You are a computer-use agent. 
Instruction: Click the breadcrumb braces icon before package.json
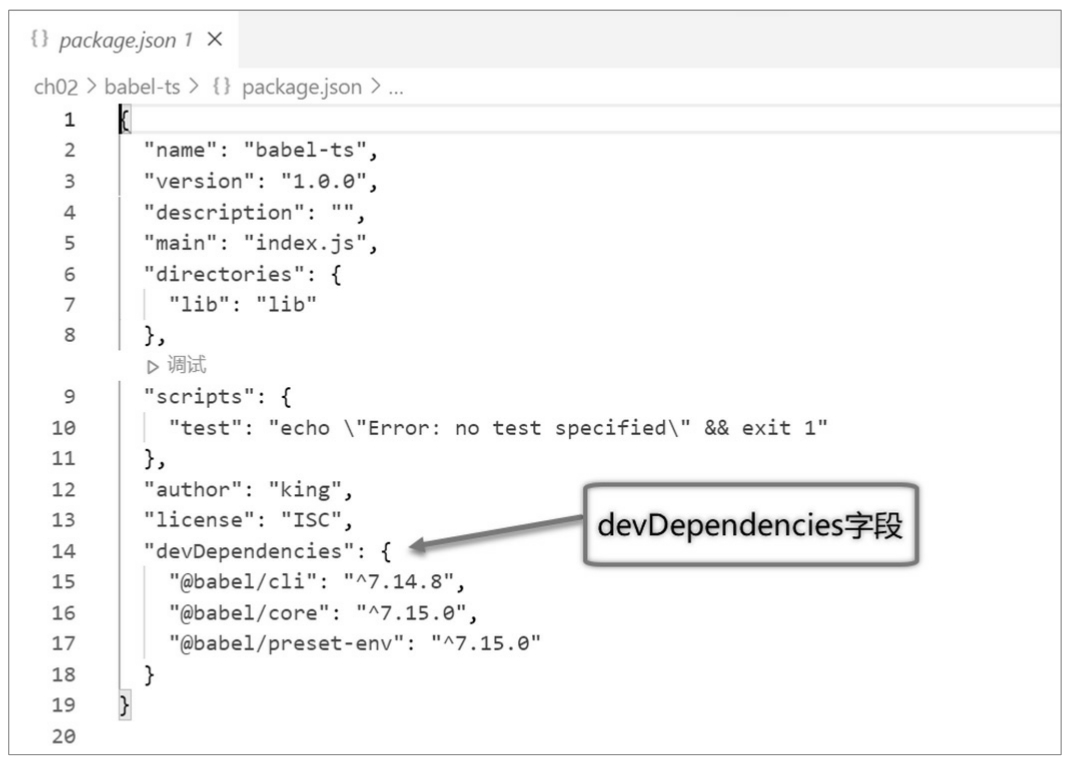222,87
